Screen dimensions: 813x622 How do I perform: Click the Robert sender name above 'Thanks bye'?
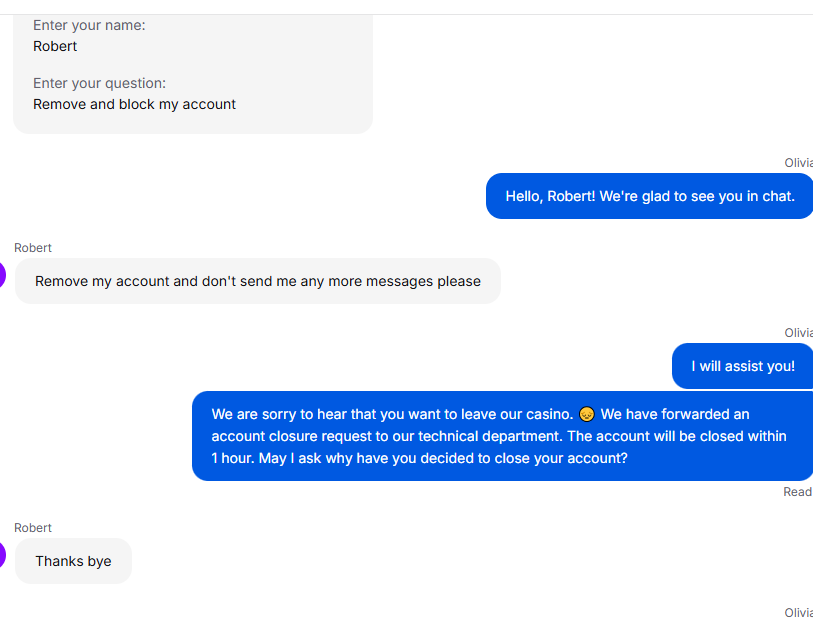pyautogui.click(x=33, y=528)
